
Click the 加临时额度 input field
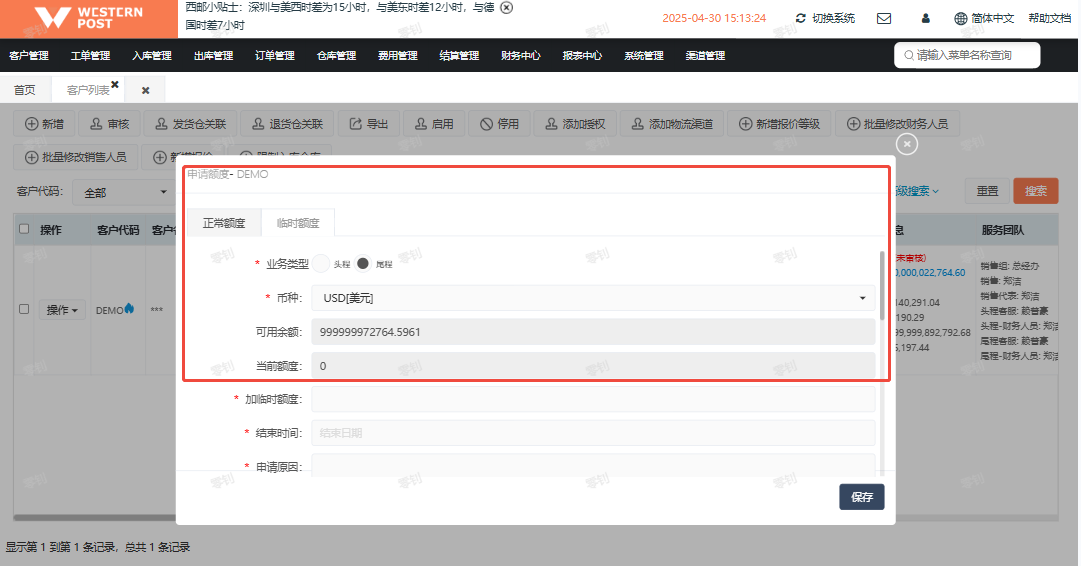(593, 399)
